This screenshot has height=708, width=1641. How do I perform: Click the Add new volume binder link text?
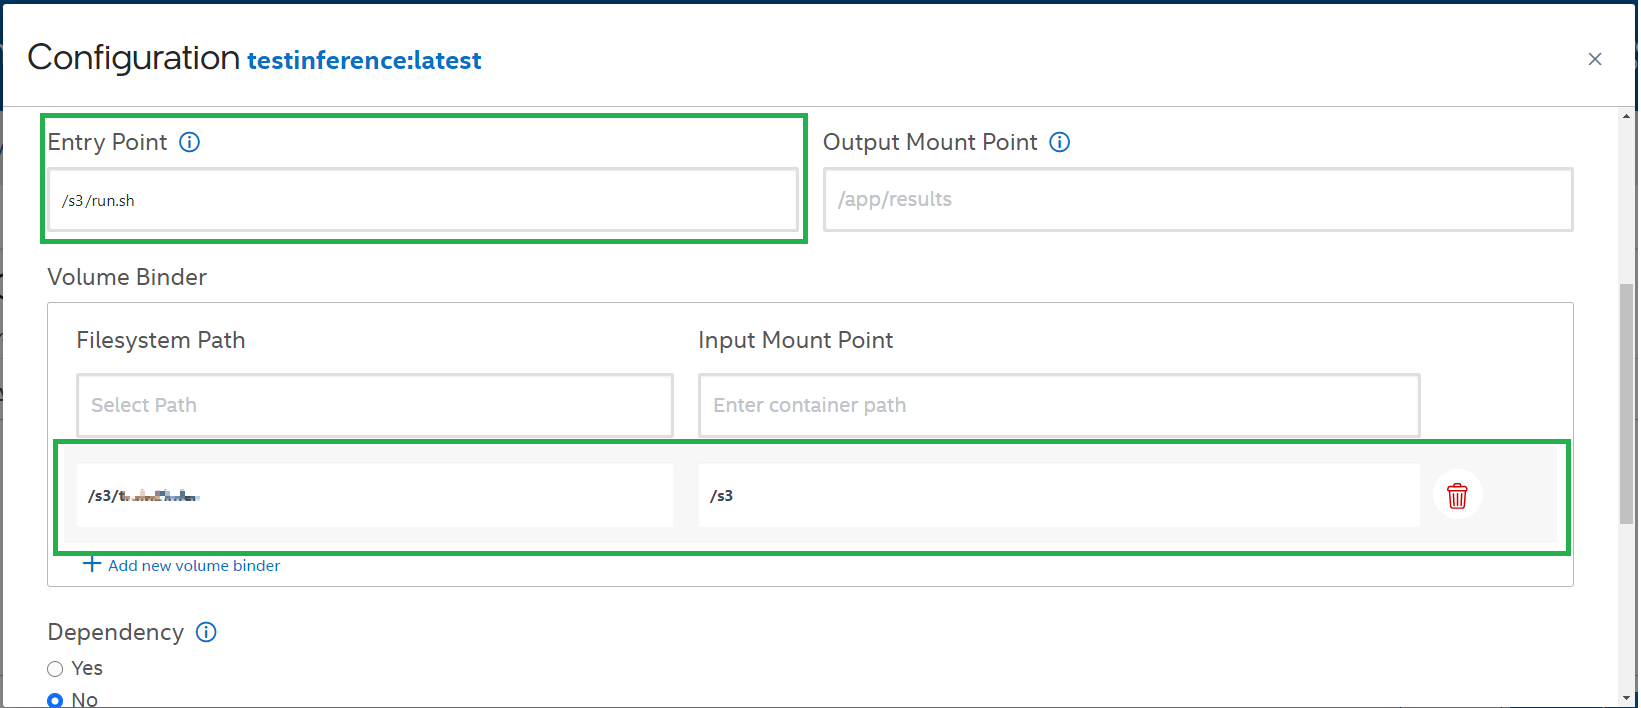click(194, 566)
